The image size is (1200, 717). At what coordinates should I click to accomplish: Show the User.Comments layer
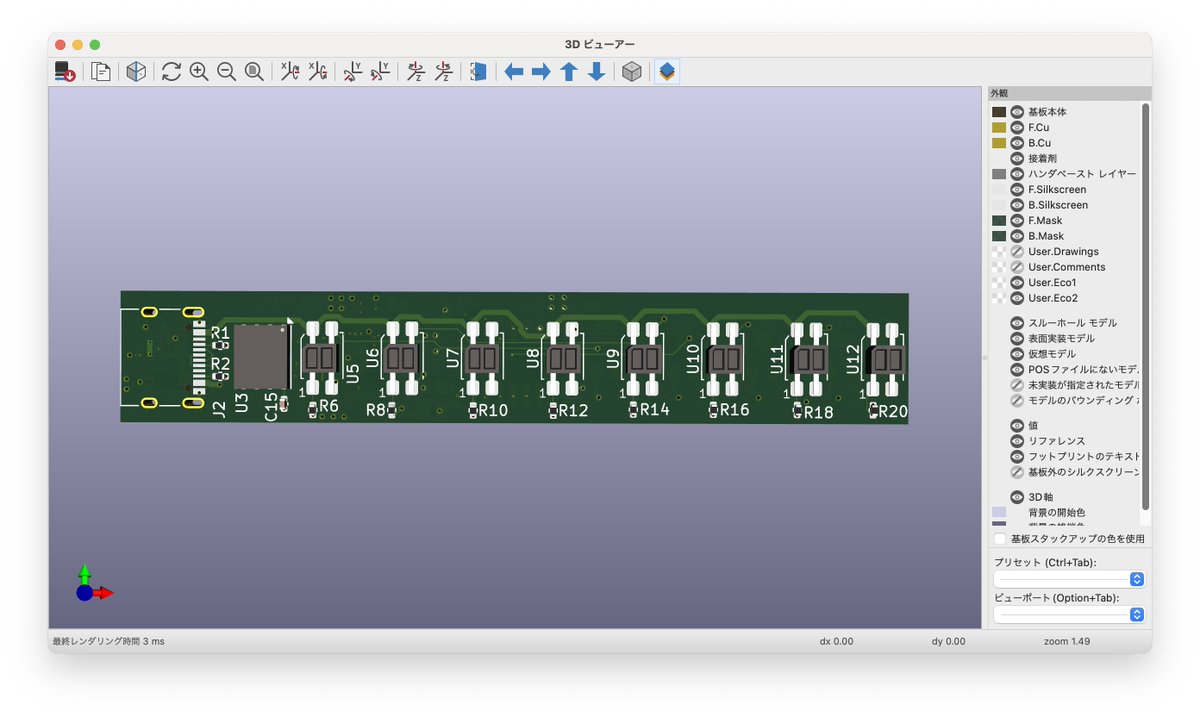tap(1017, 267)
